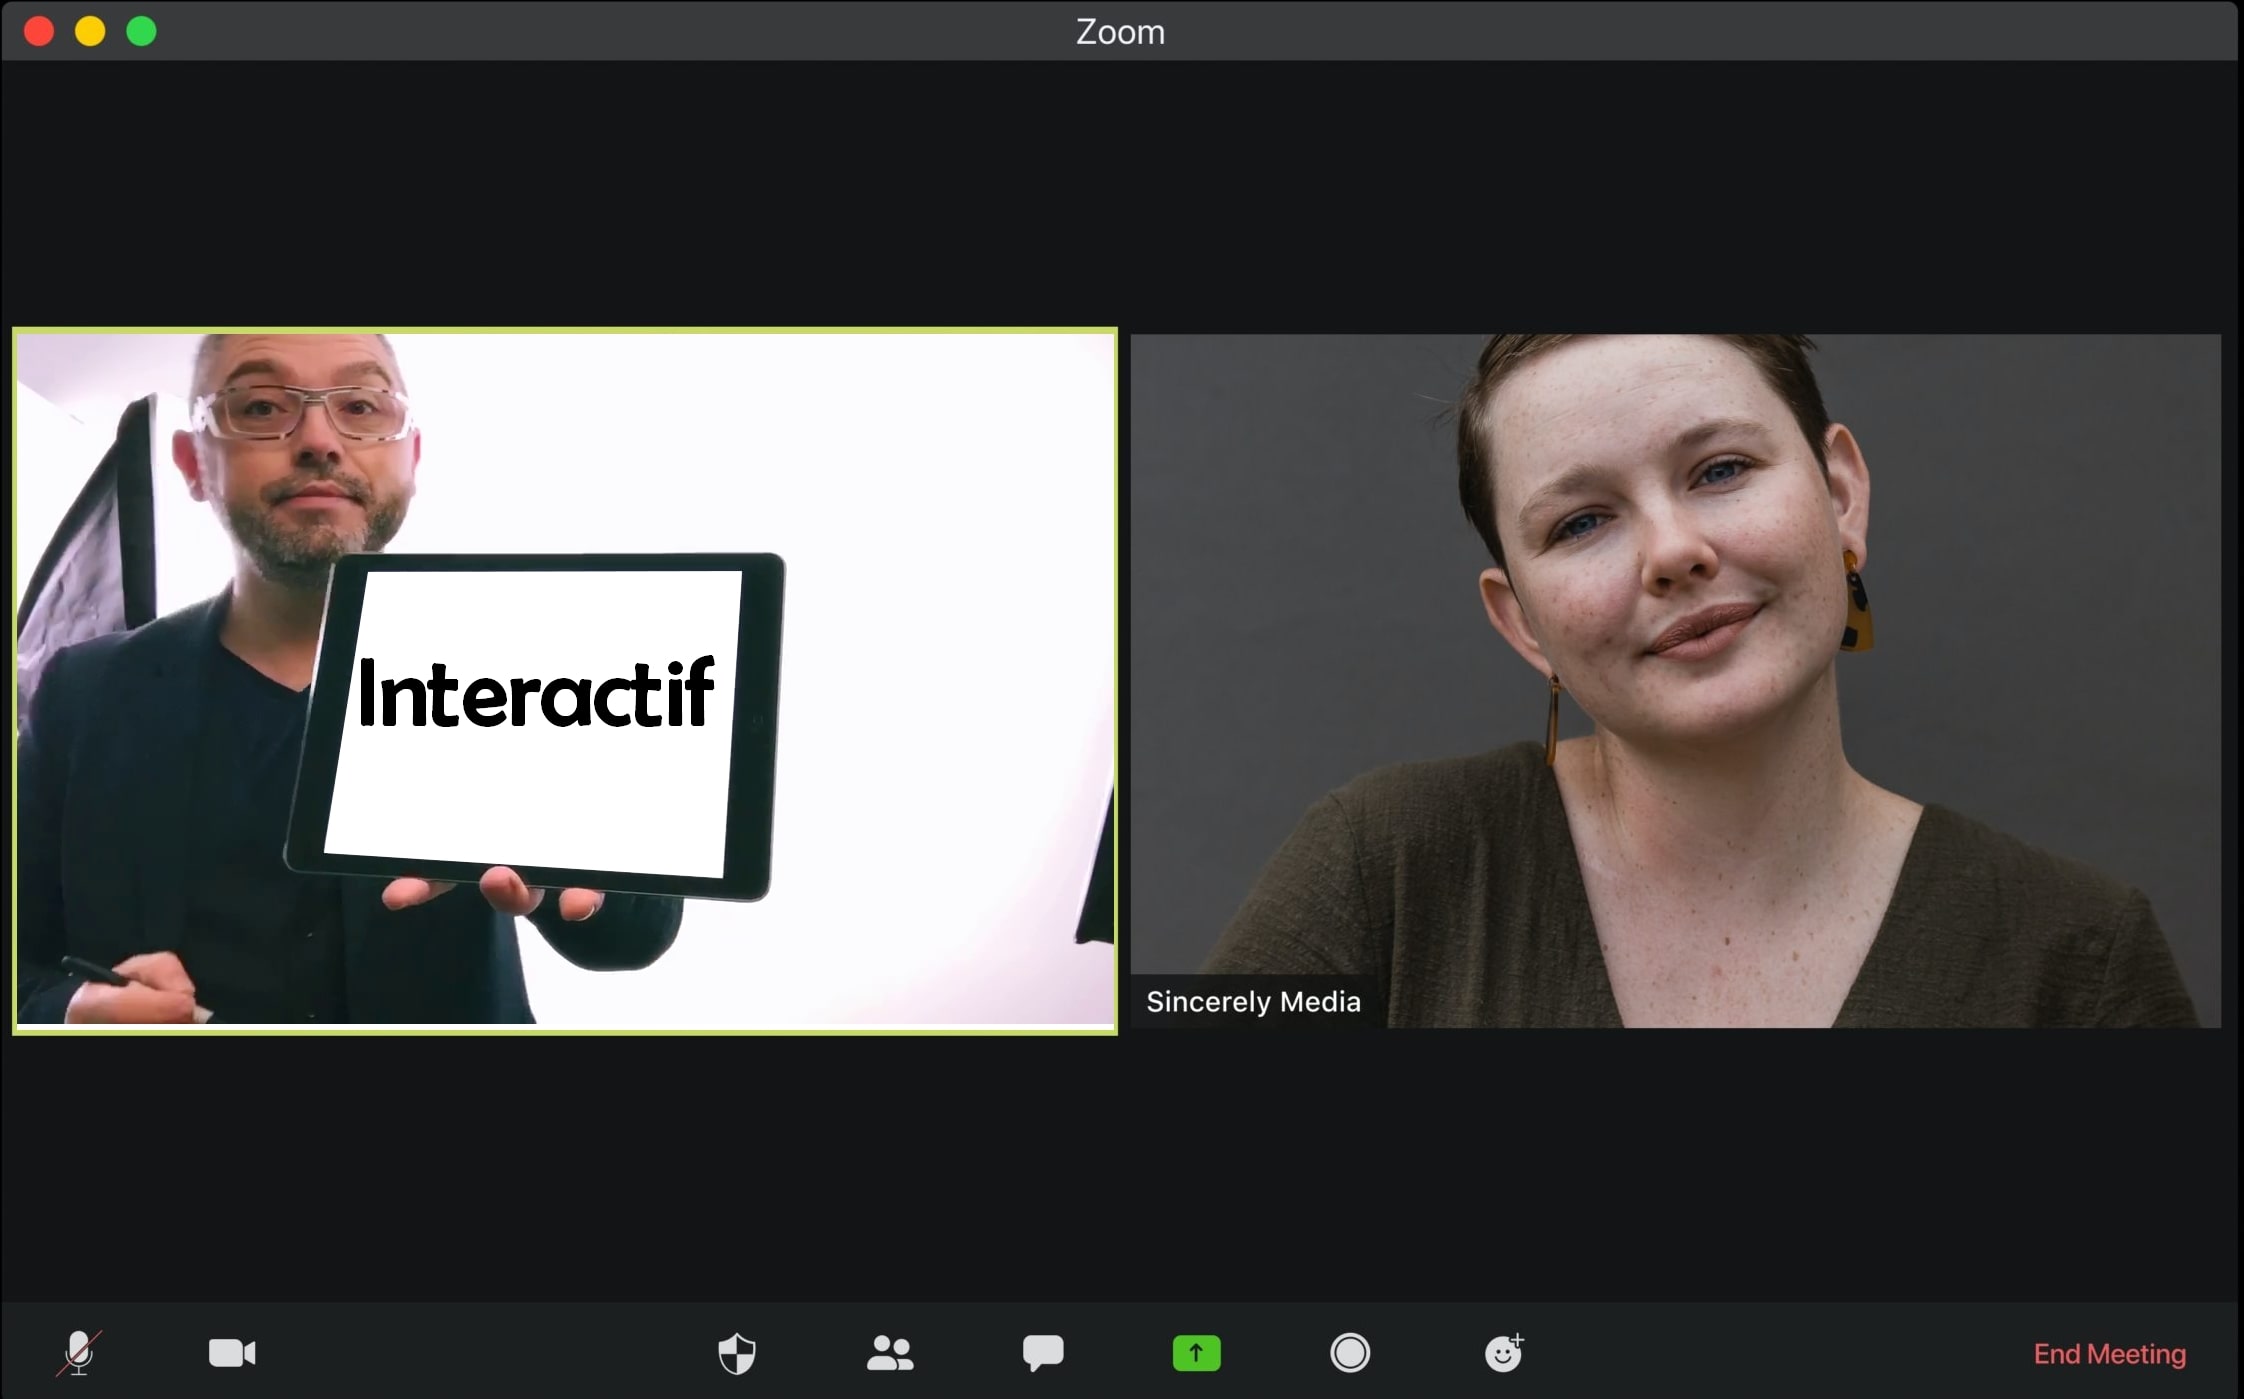The image size is (2244, 1399).
Task: Open the Chat bubble panel
Action: click(x=1043, y=1353)
